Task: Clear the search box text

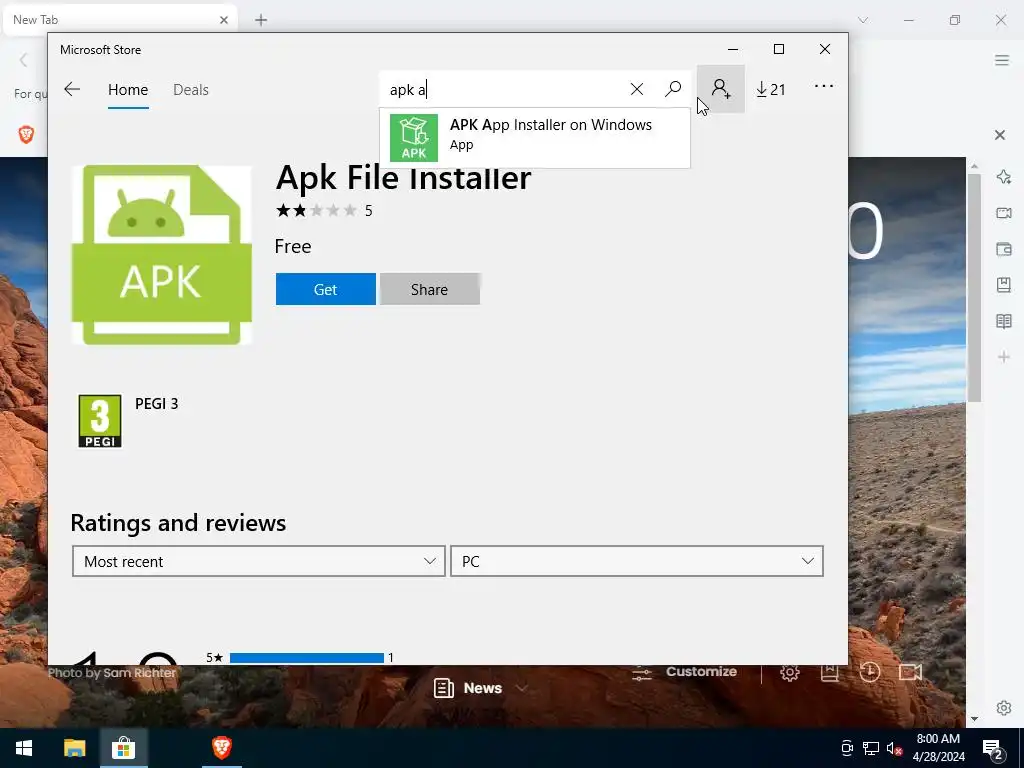Action: click(x=637, y=89)
